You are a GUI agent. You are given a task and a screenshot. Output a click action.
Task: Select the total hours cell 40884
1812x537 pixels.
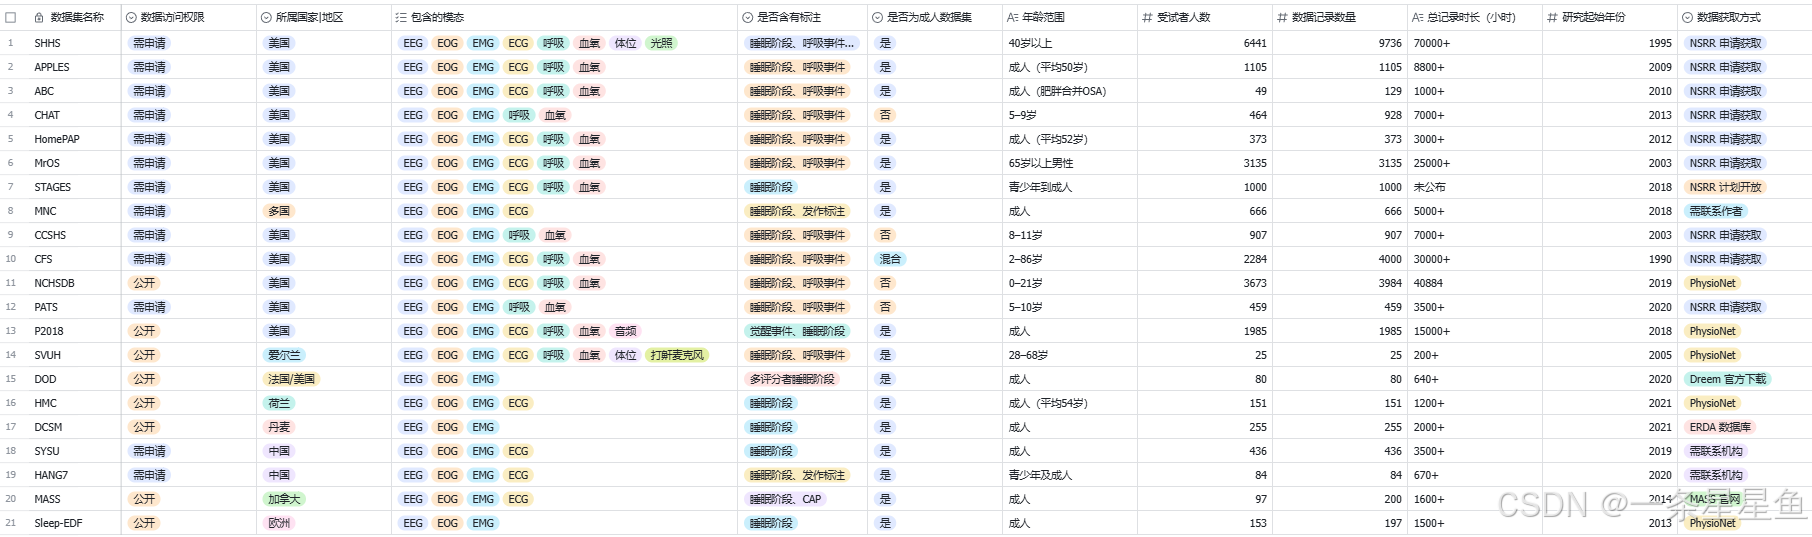pyautogui.click(x=1475, y=283)
